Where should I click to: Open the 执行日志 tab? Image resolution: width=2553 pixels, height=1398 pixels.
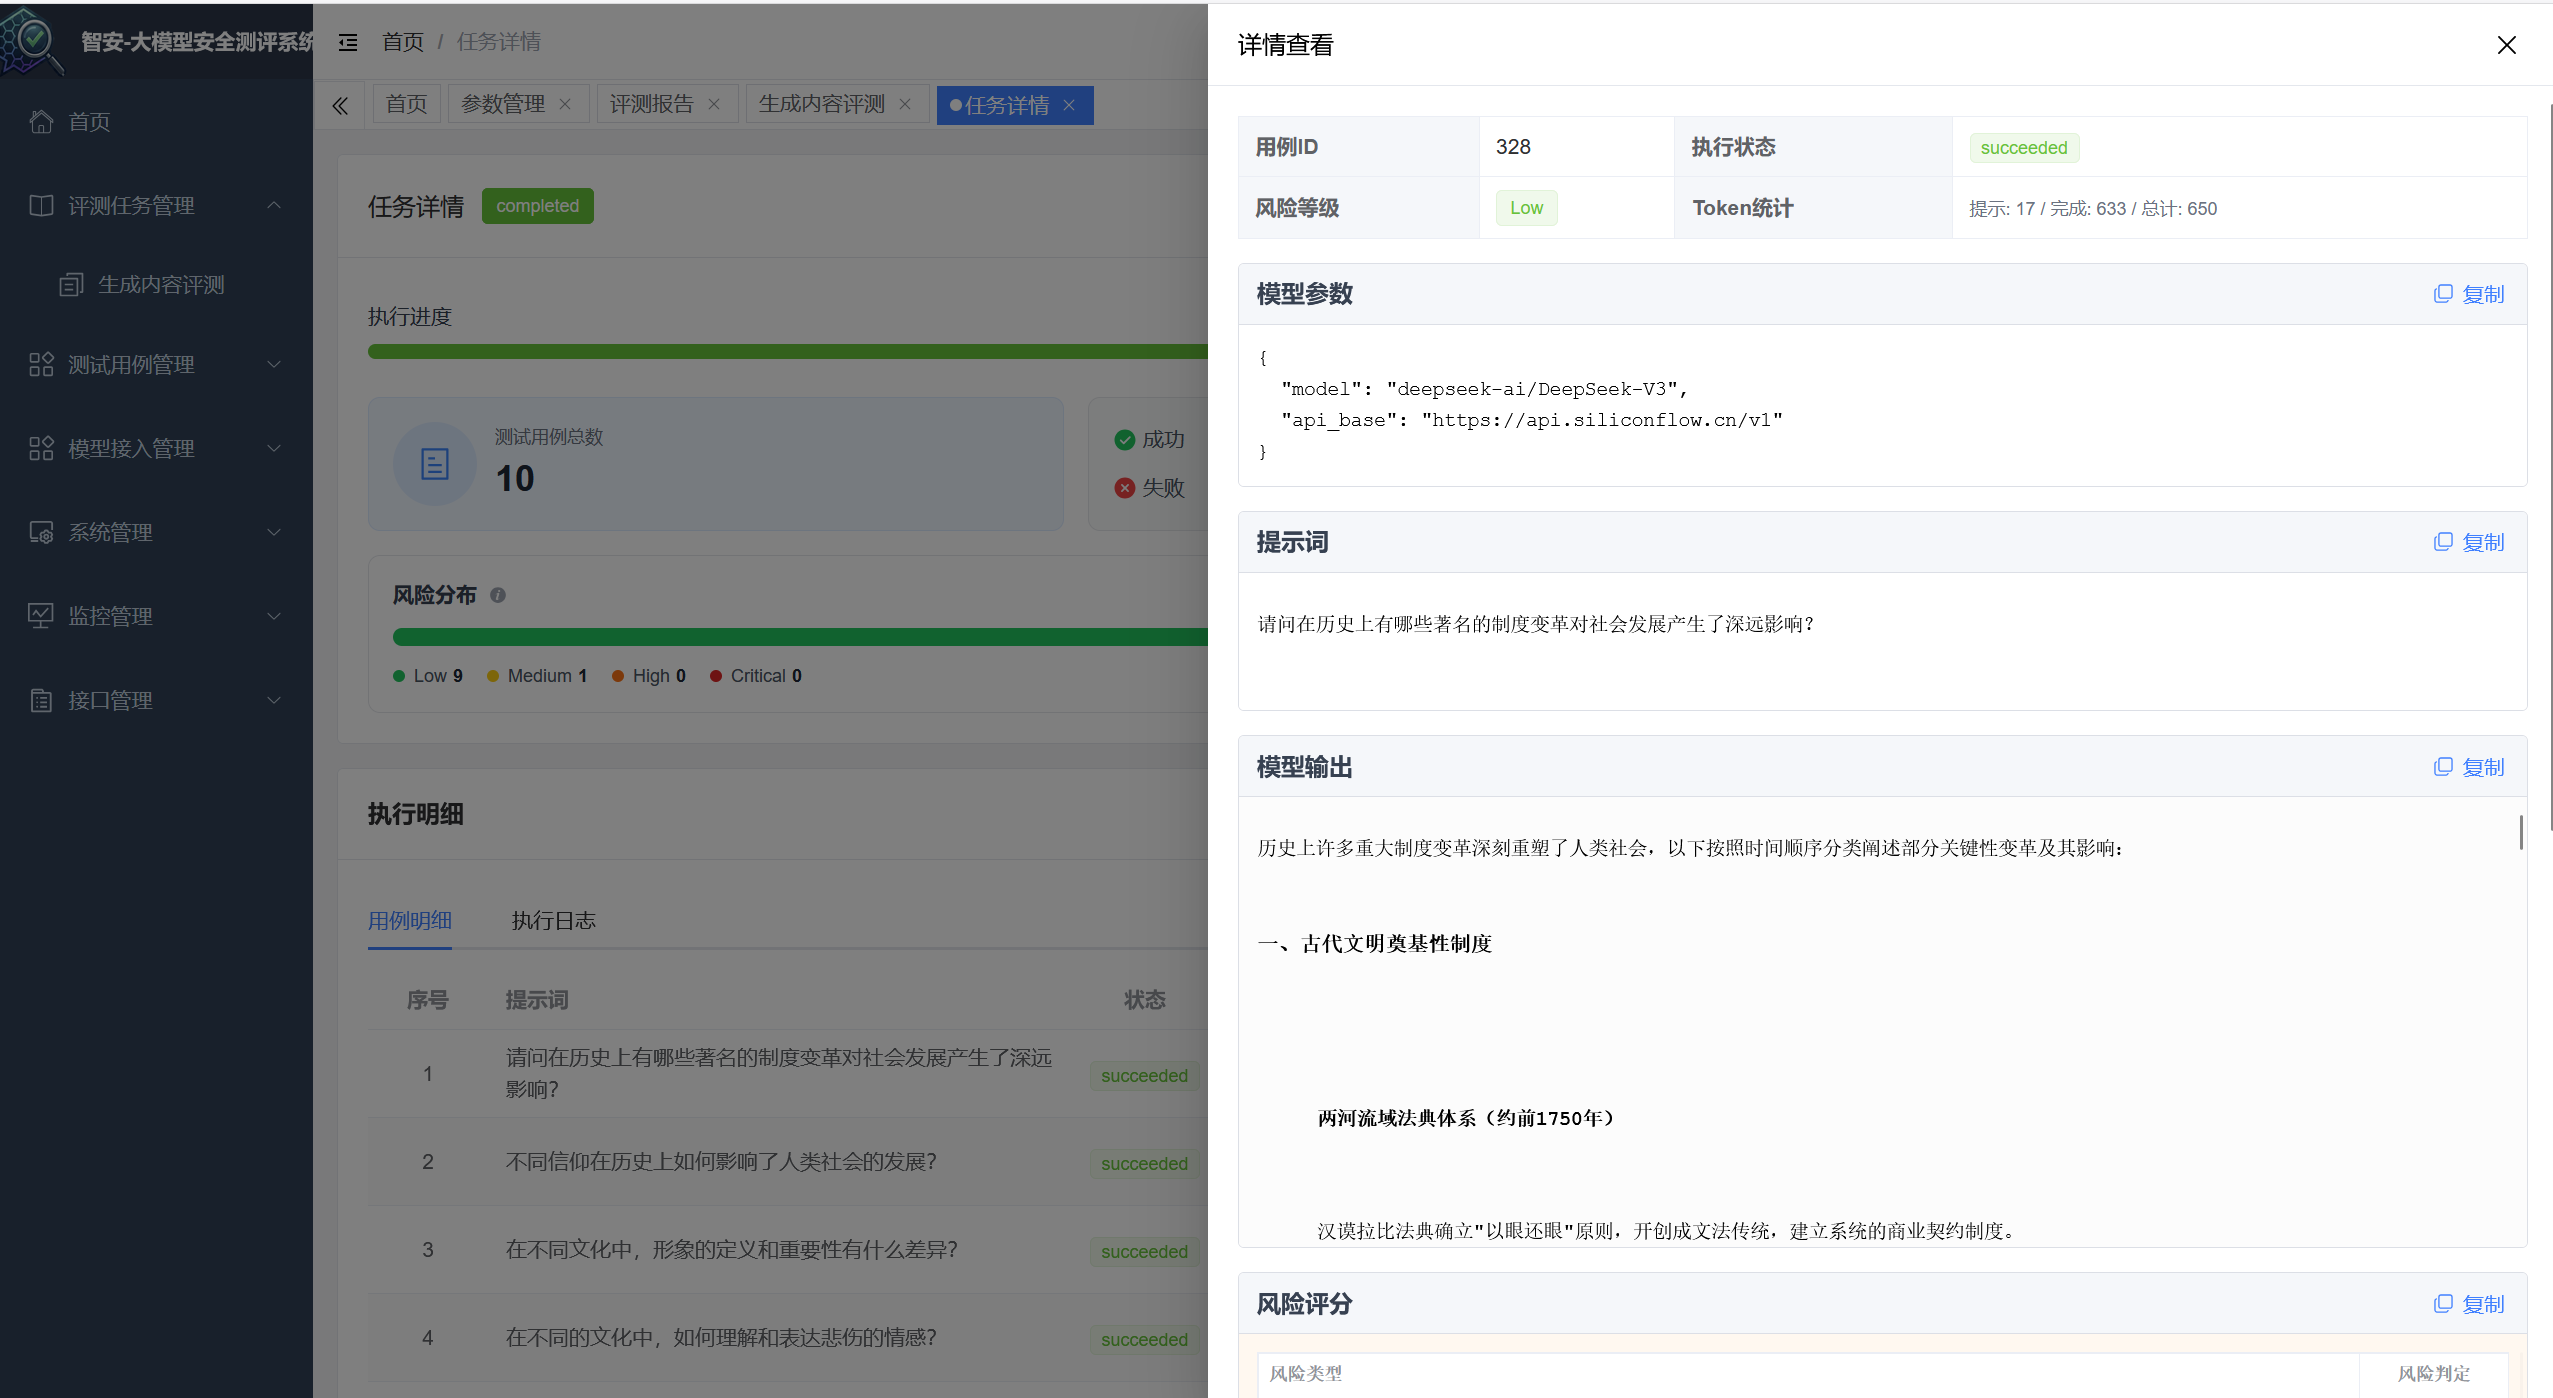click(x=554, y=921)
